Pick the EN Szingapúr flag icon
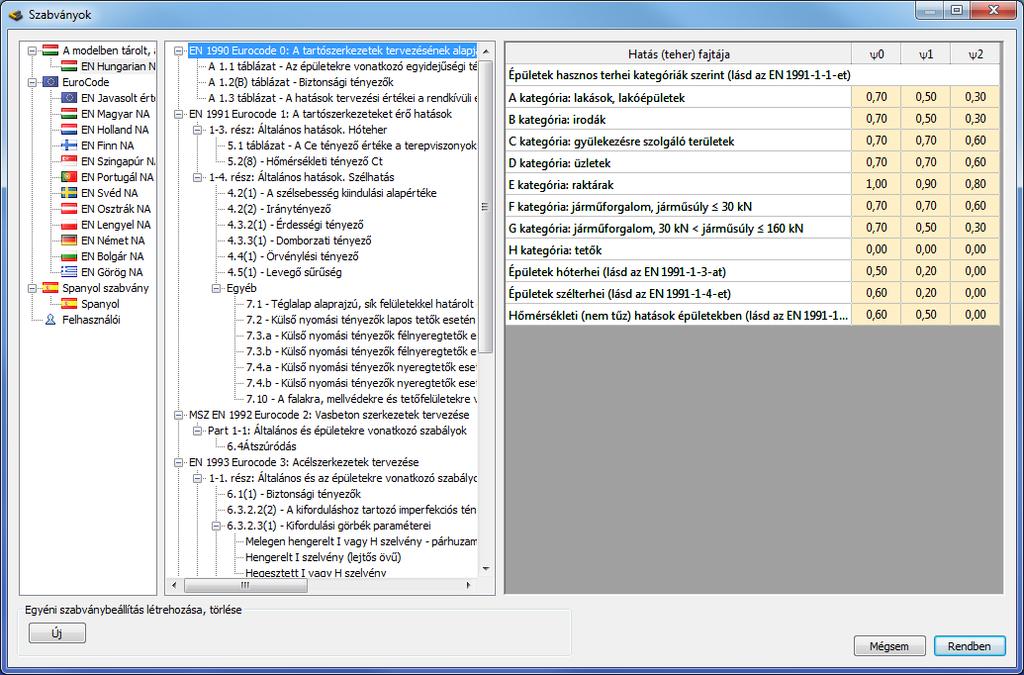Screen dimensions: 1024x675 (x=69, y=161)
